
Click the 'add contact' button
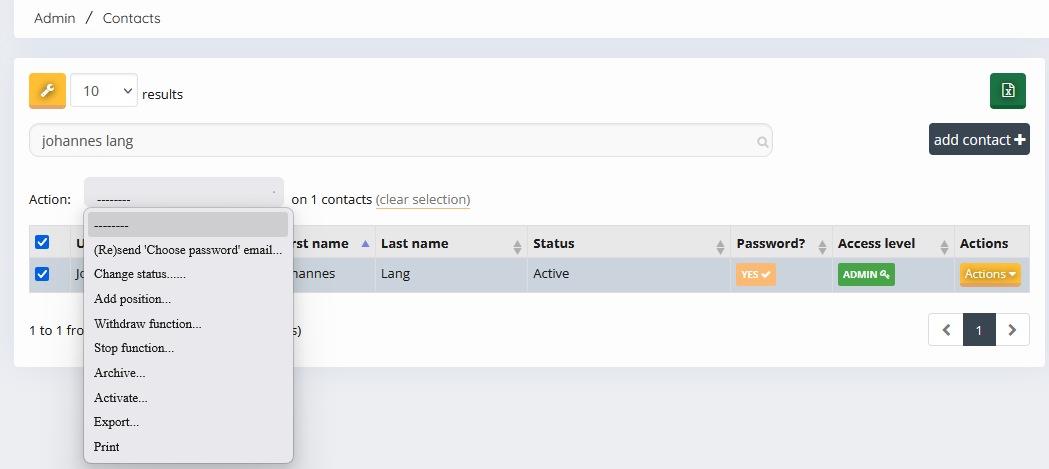(x=979, y=140)
